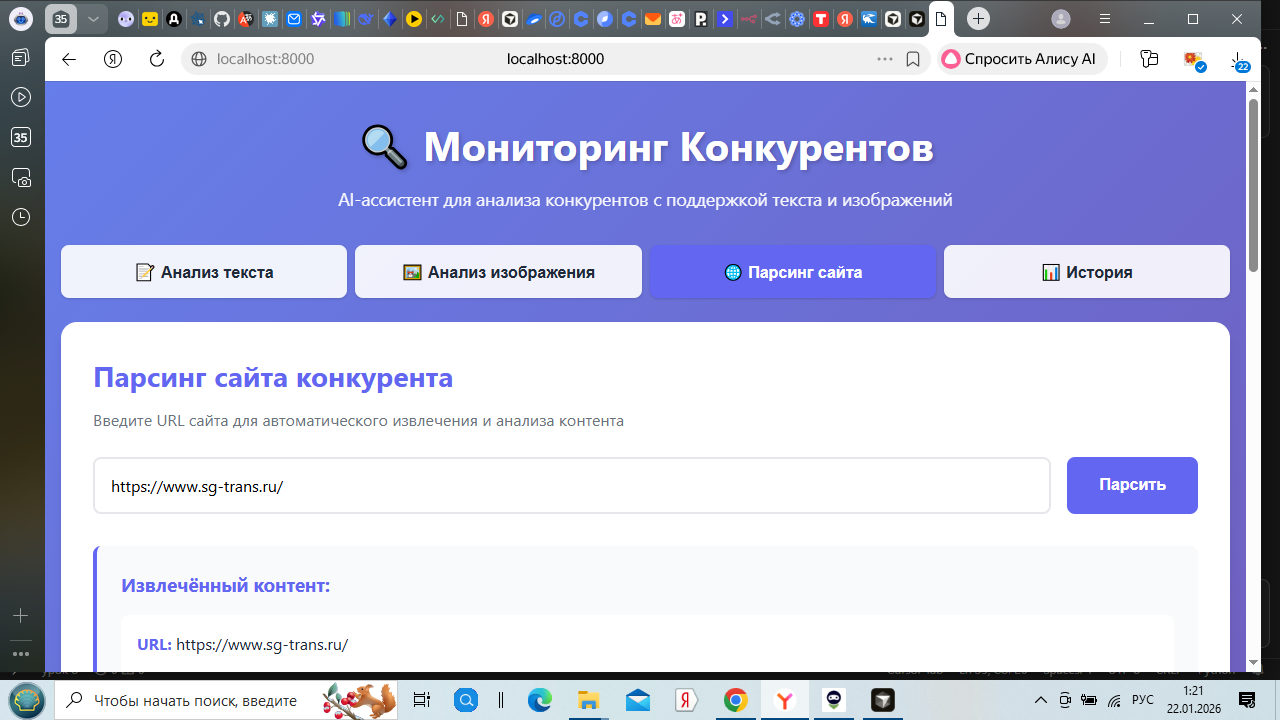The image size is (1280, 720).
Task: Click the URL input containing sg-trans.ru
Action: tap(571, 486)
